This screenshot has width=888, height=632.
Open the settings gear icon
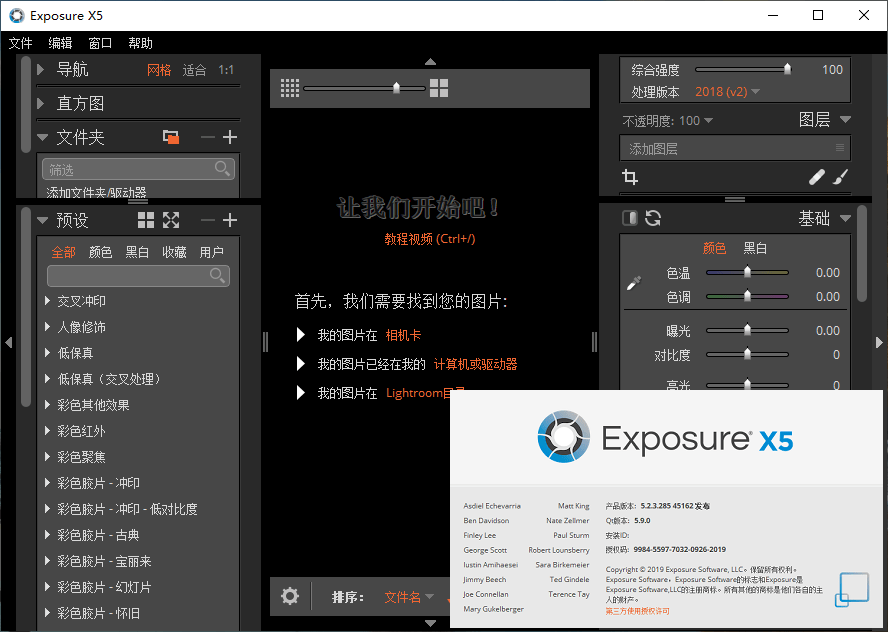coord(290,596)
